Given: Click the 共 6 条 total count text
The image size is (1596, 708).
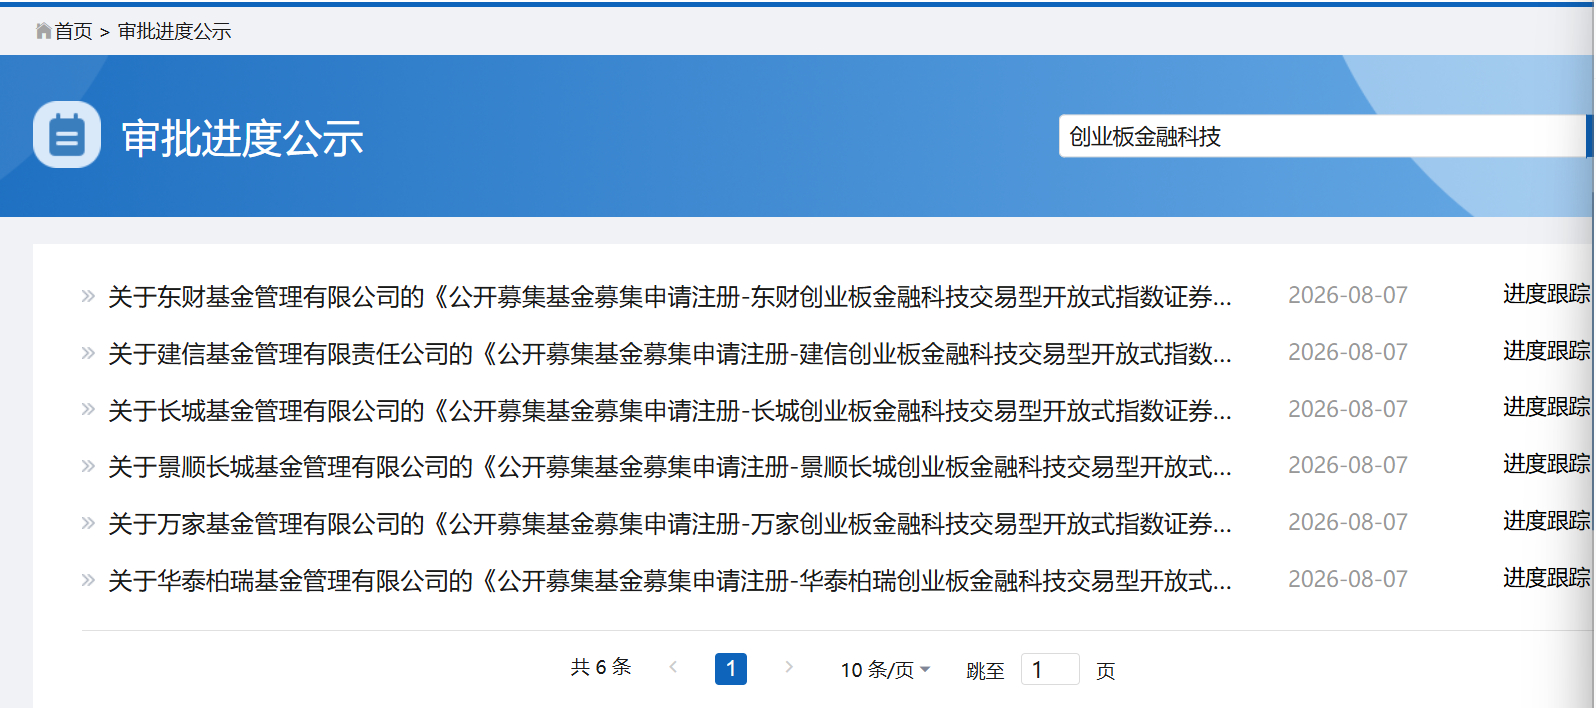Looking at the screenshot, I should 601,667.
